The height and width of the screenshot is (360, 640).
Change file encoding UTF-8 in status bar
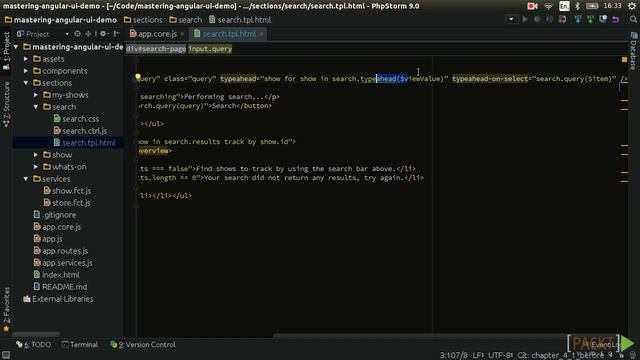(x=500, y=355)
